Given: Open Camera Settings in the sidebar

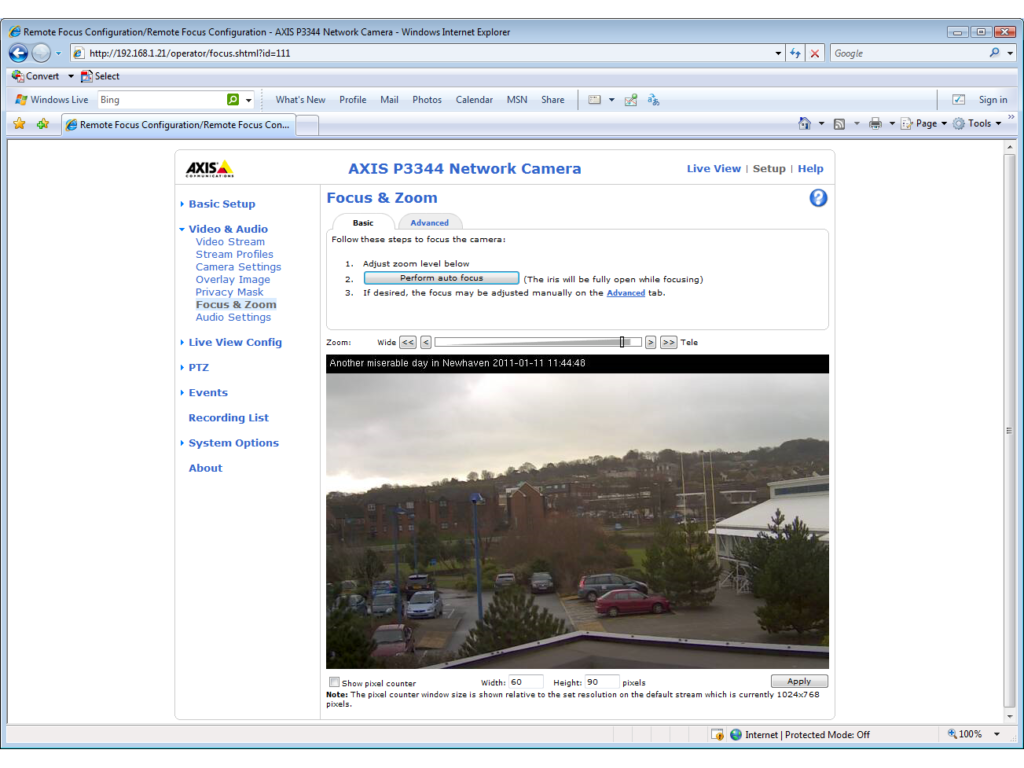Looking at the screenshot, I should click(x=238, y=267).
